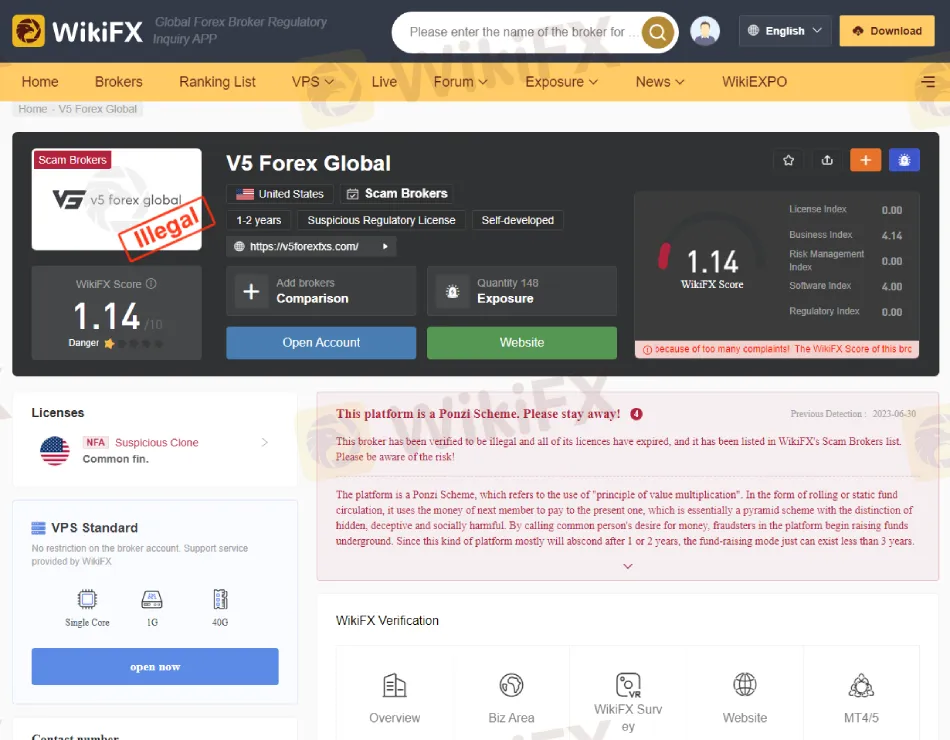Screen dimensions: 950x740
Task: Expand the Ponzi warning chevron
Action: pos(628,566)
